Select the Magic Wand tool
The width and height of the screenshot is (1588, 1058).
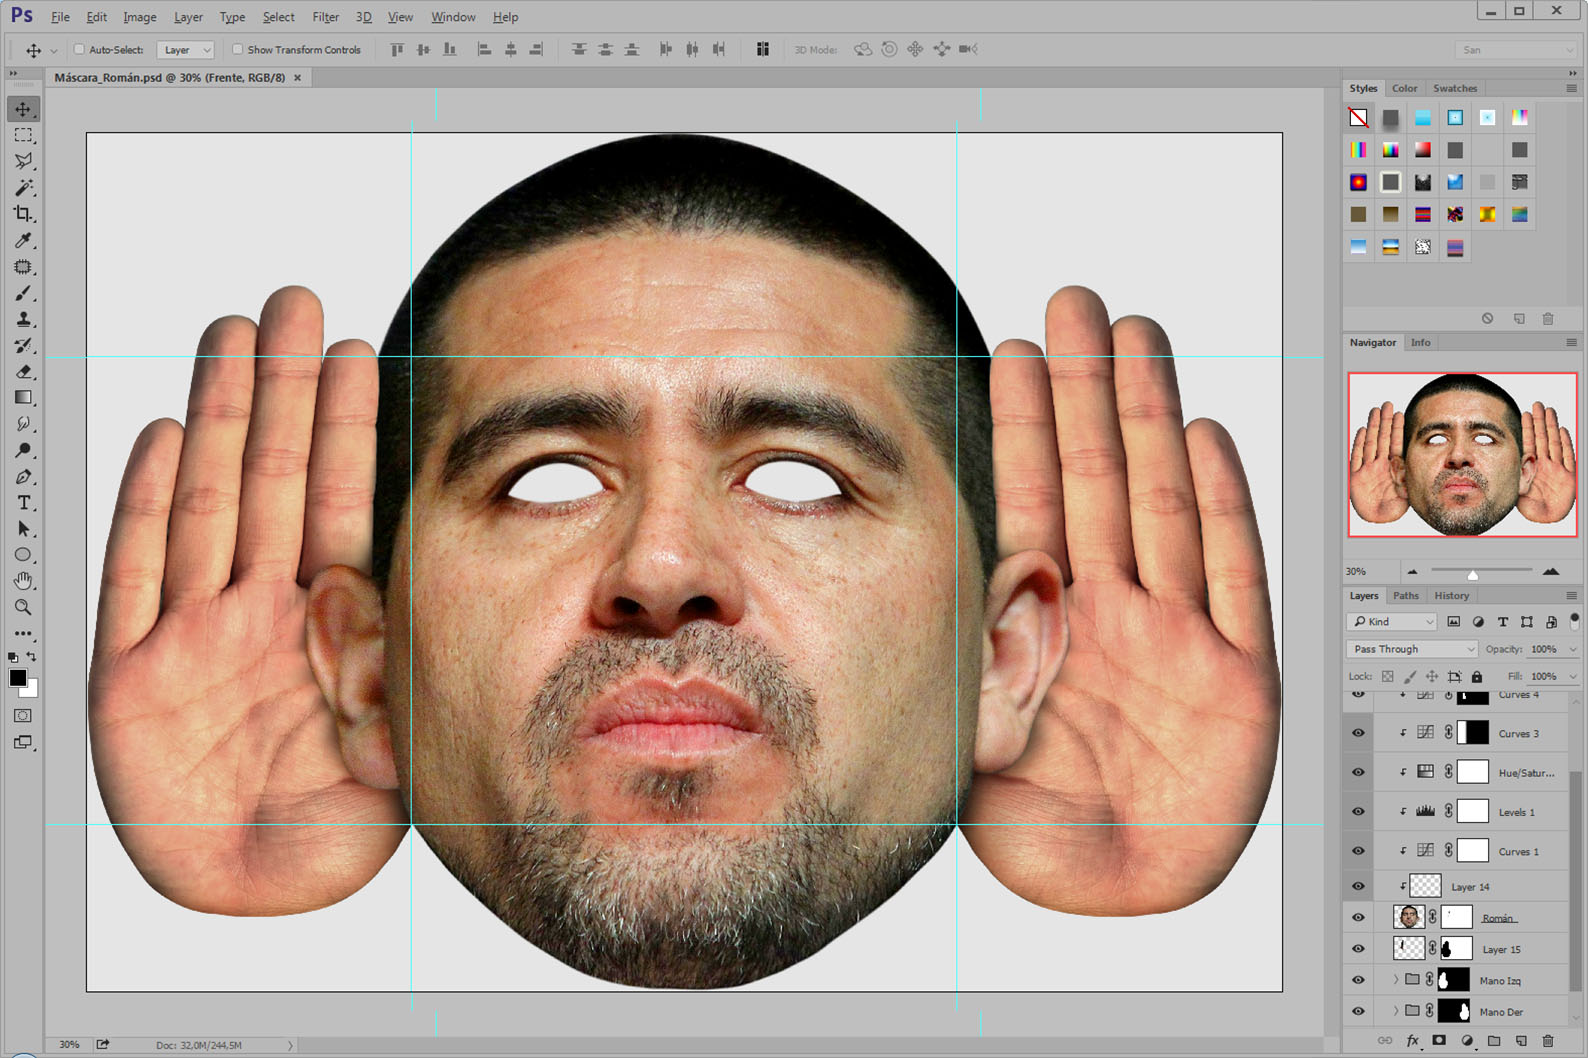[23, 188]
